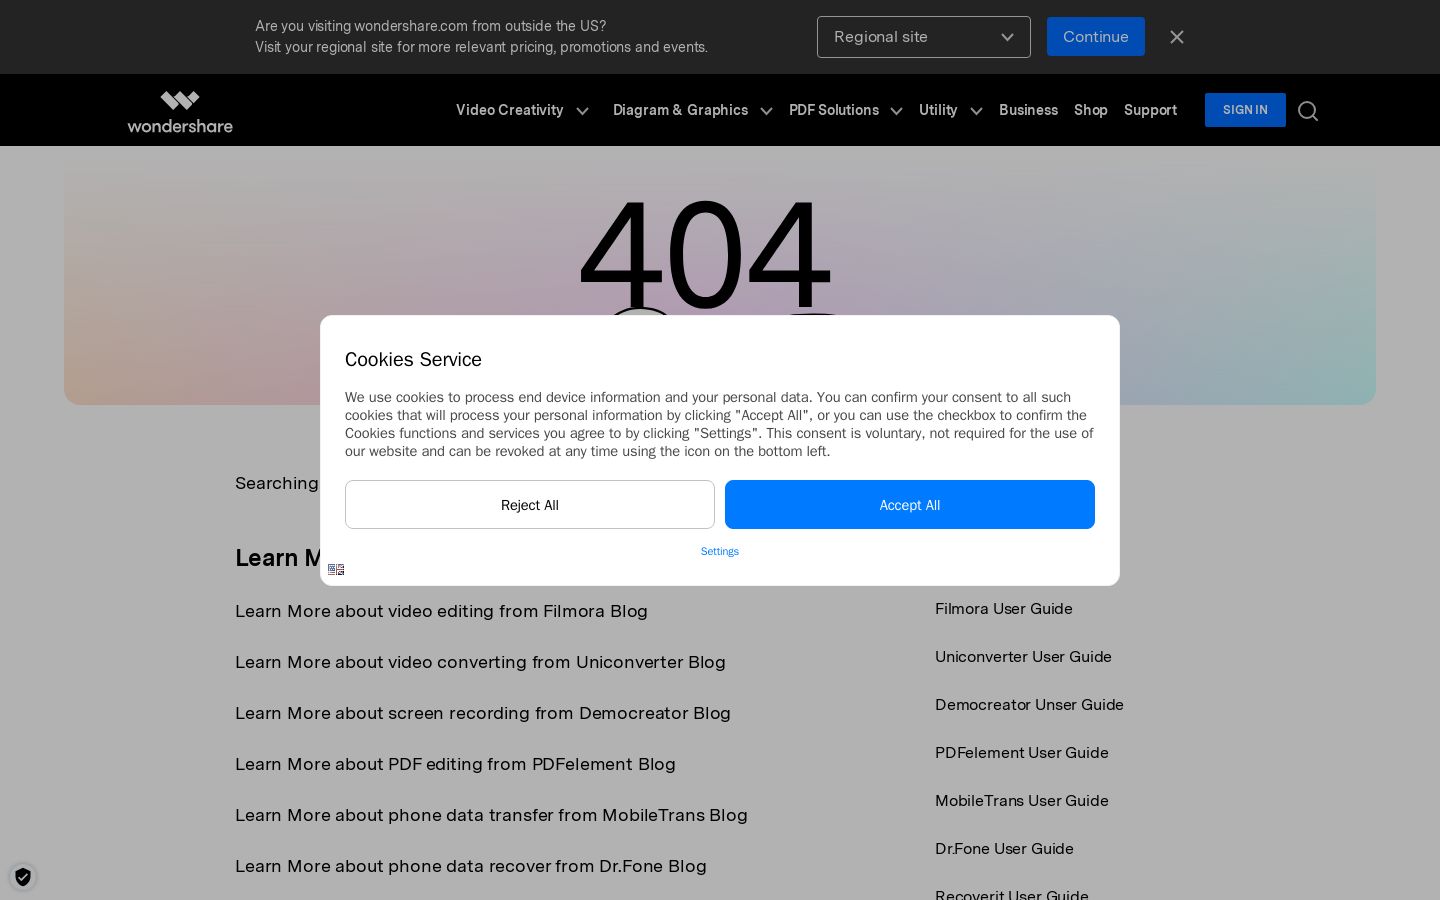Open the PDFelement User Guide
Viewport: 1440px width, 900px height.
[1022, 753]
